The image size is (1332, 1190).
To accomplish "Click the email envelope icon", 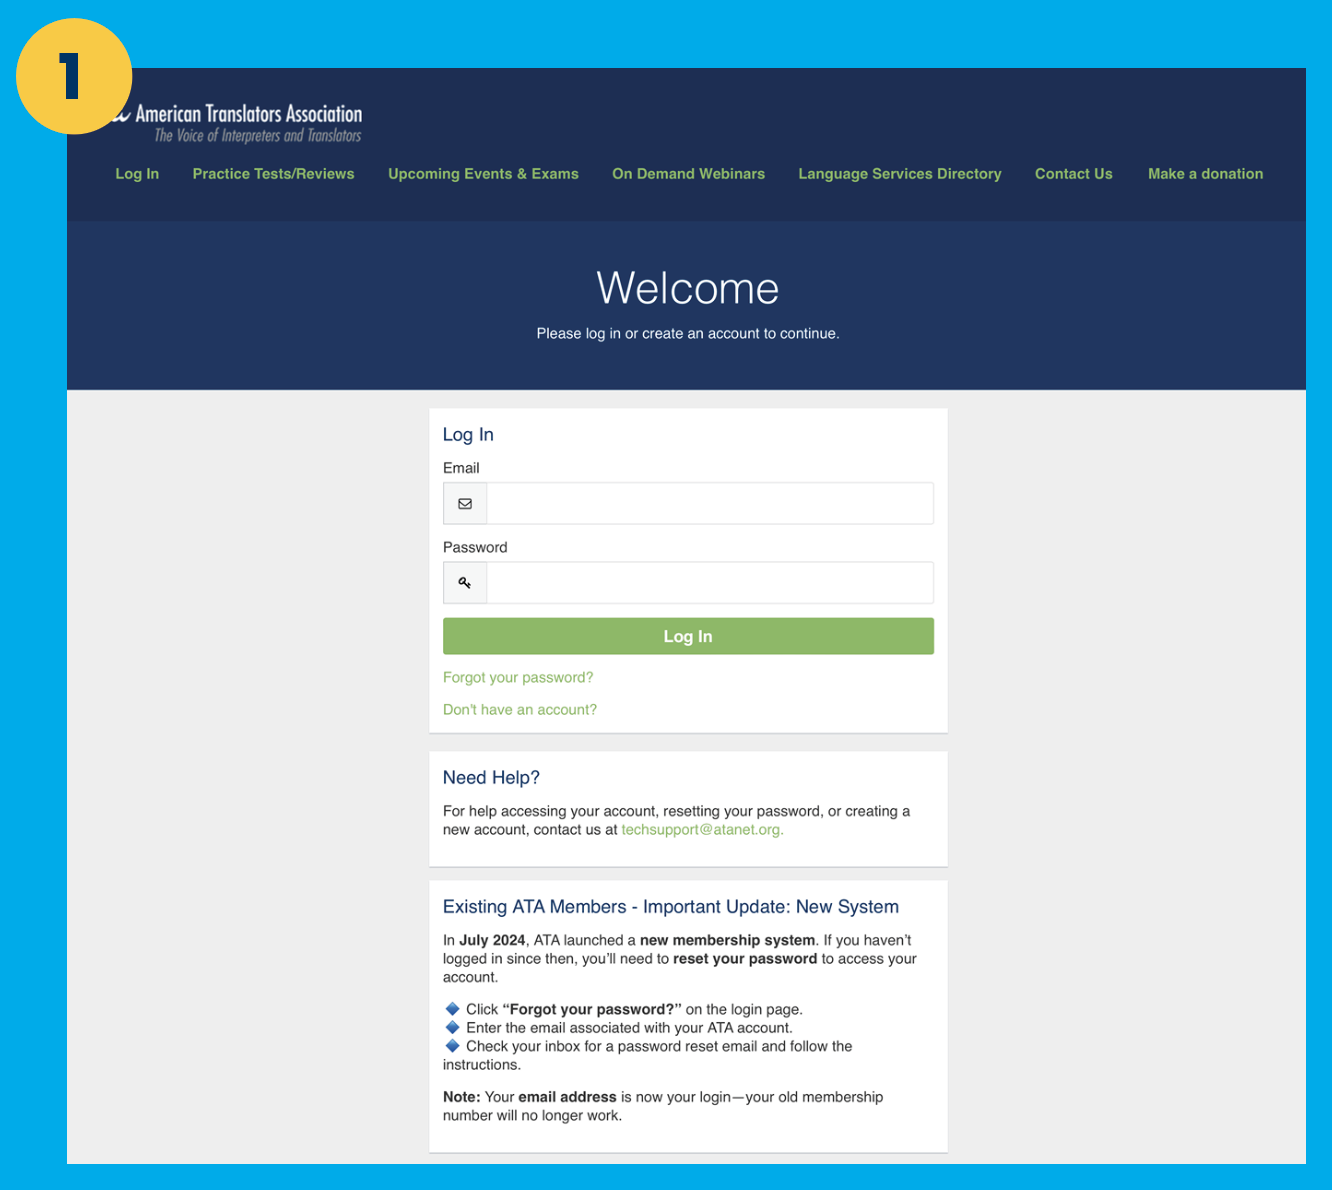I will coord(464,503).
